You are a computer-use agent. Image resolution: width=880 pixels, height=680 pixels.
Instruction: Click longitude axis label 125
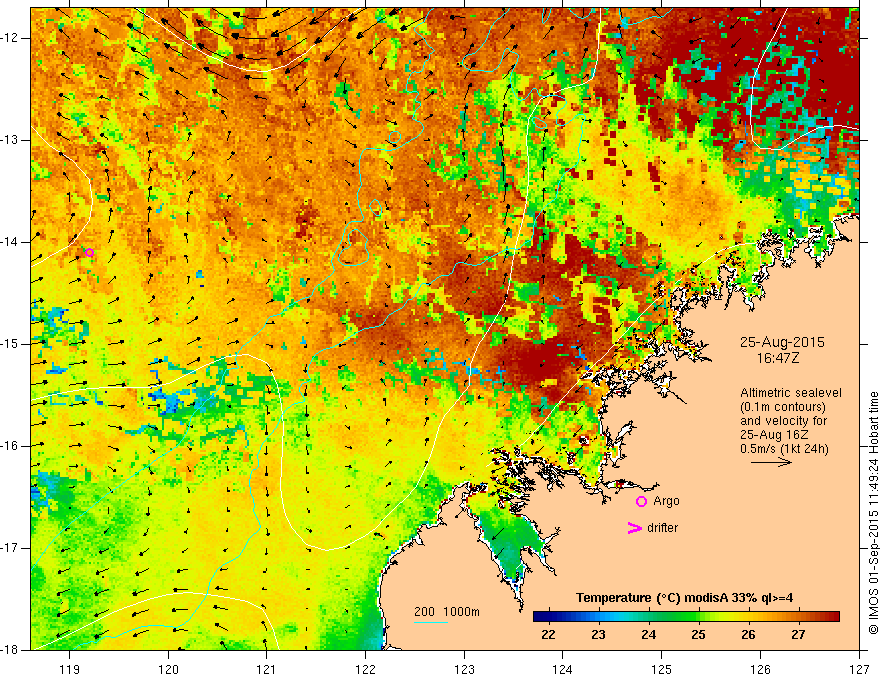(x=662, y=669)
